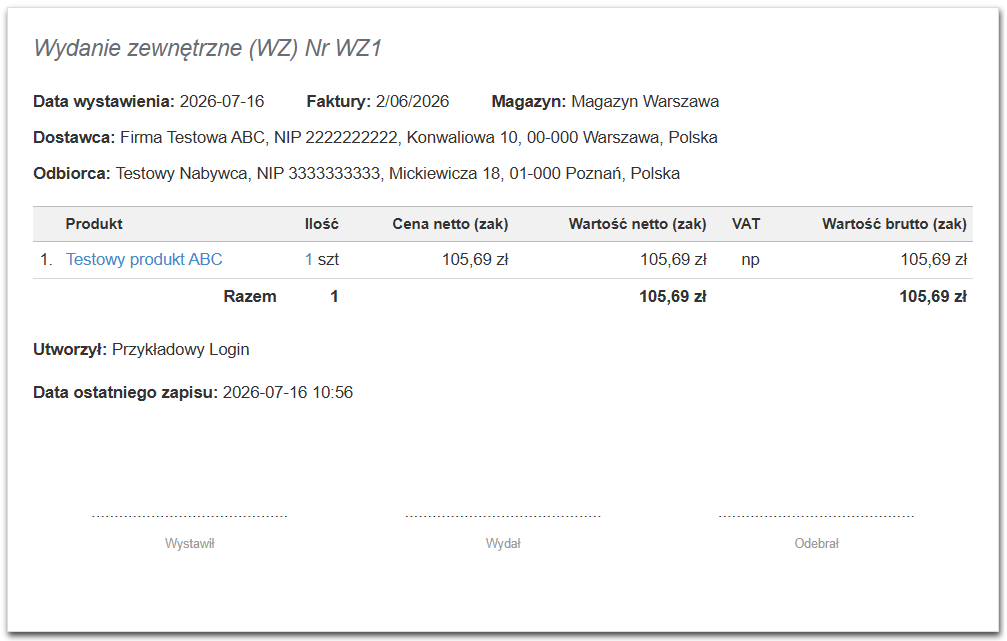Click the Cena netto (zak) header

(450, 224)
